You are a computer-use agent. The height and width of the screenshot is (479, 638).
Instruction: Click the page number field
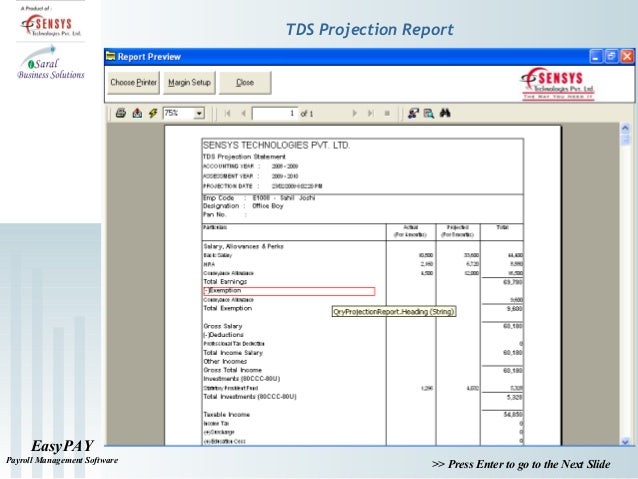pos(275,114)
